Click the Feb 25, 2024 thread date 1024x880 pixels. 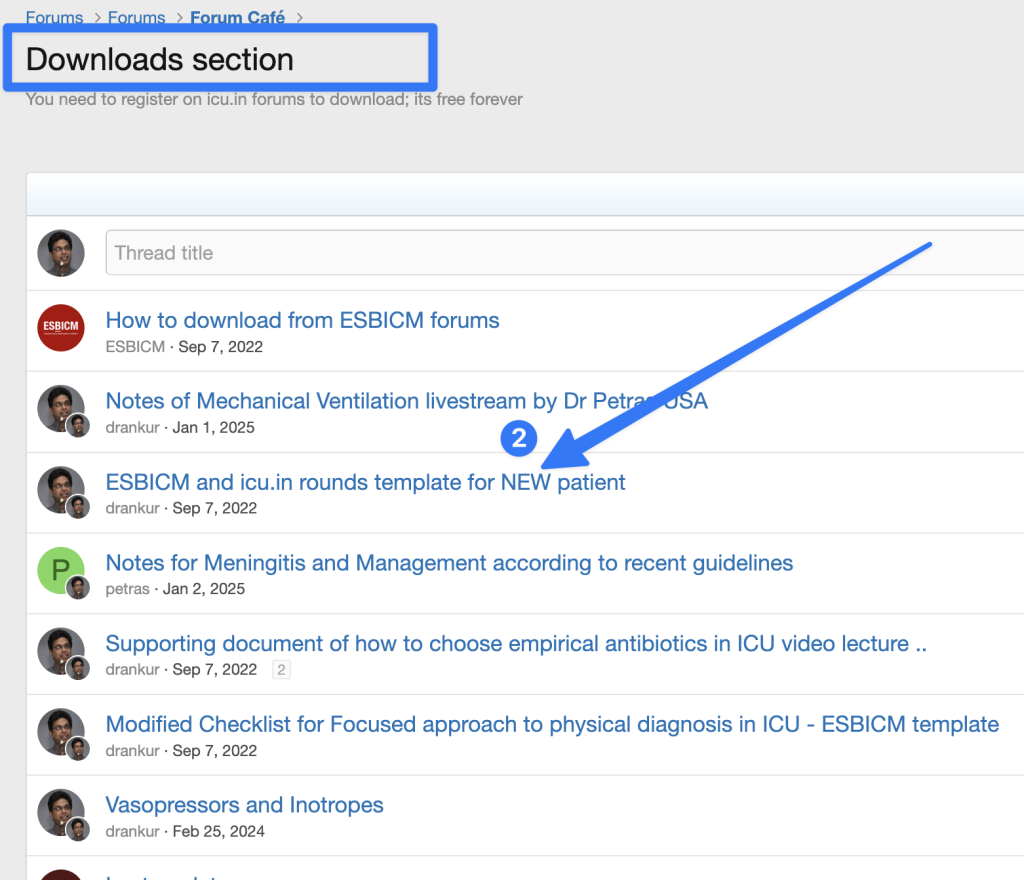[x=218, y=831]
